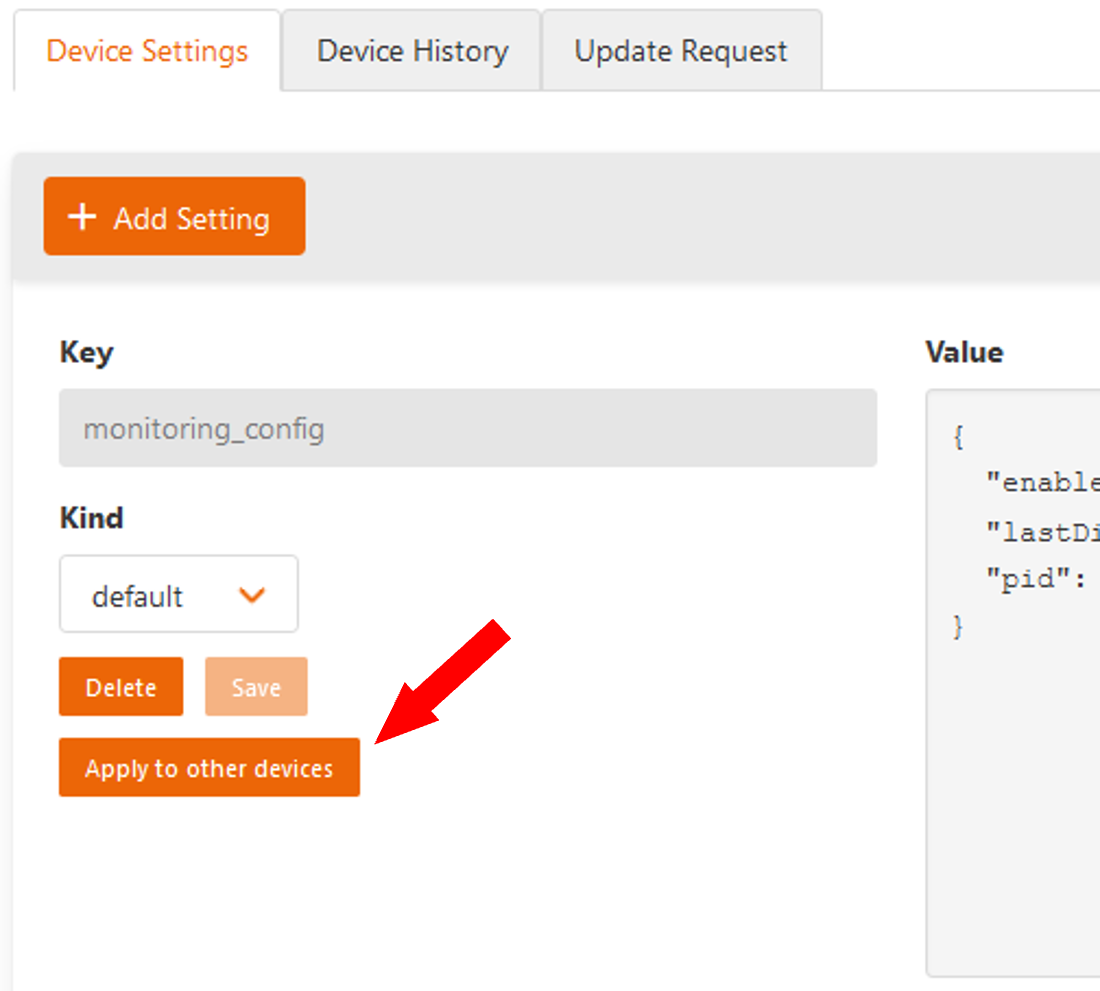This screenshot has height=991, width=1100.
Task: Select the monitoring_config Key field
Action: pos(469,429)
